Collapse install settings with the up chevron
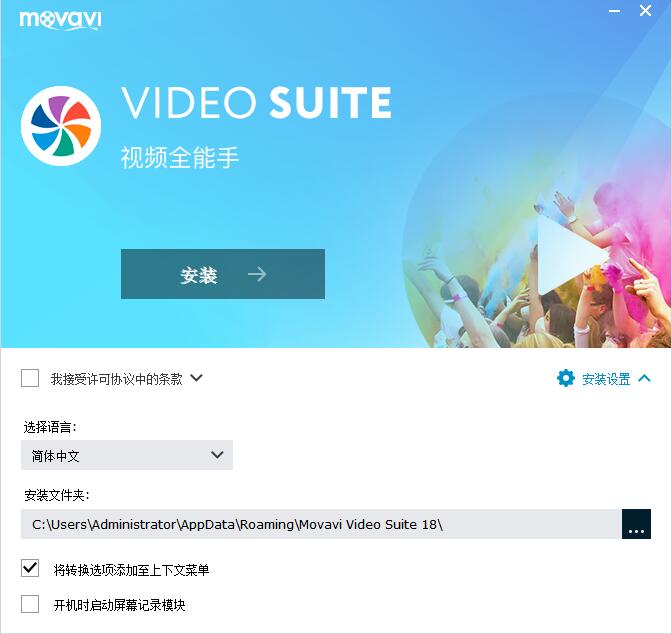The image size is (672, 634). coord(644,378)
